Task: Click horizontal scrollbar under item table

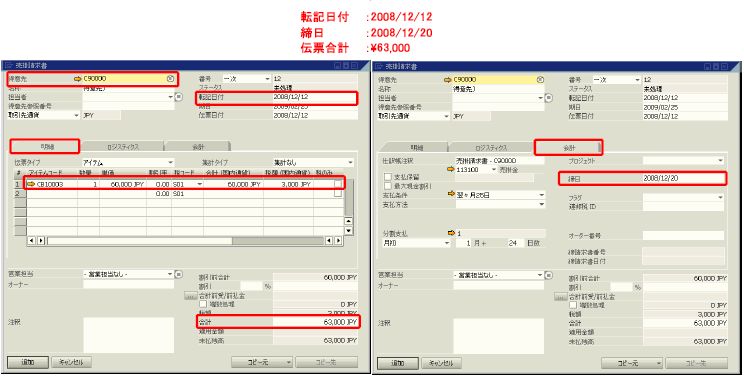Action: [185, 241]
